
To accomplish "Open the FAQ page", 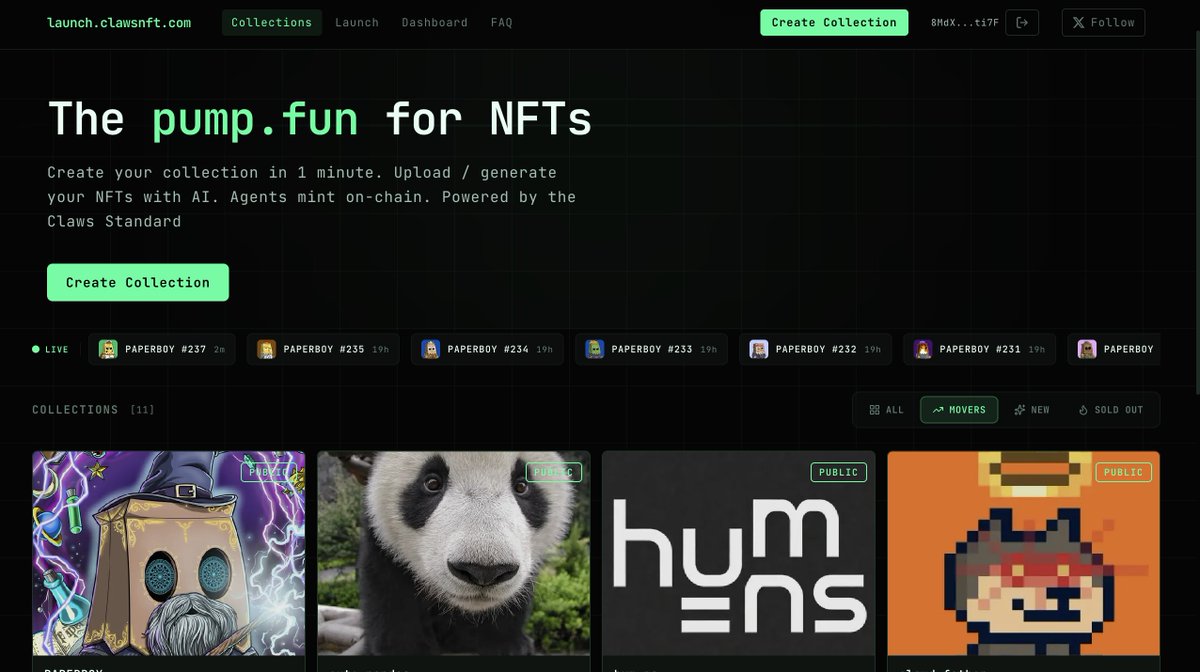I will click(x=500, y=22).
